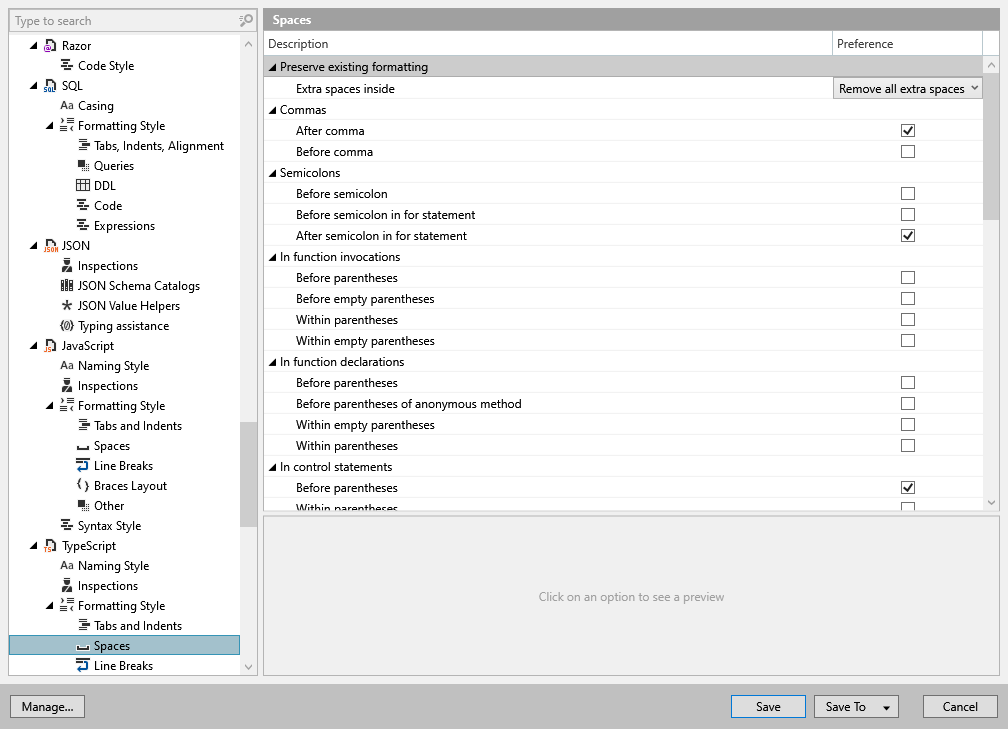Open the Save To dropdown arrow
1008x729 pixels.
[x=886, y=707]
